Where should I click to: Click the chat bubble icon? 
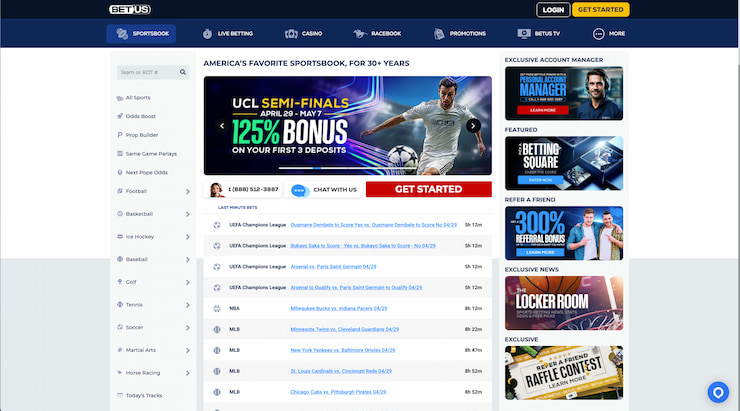(x=299, y=190)
